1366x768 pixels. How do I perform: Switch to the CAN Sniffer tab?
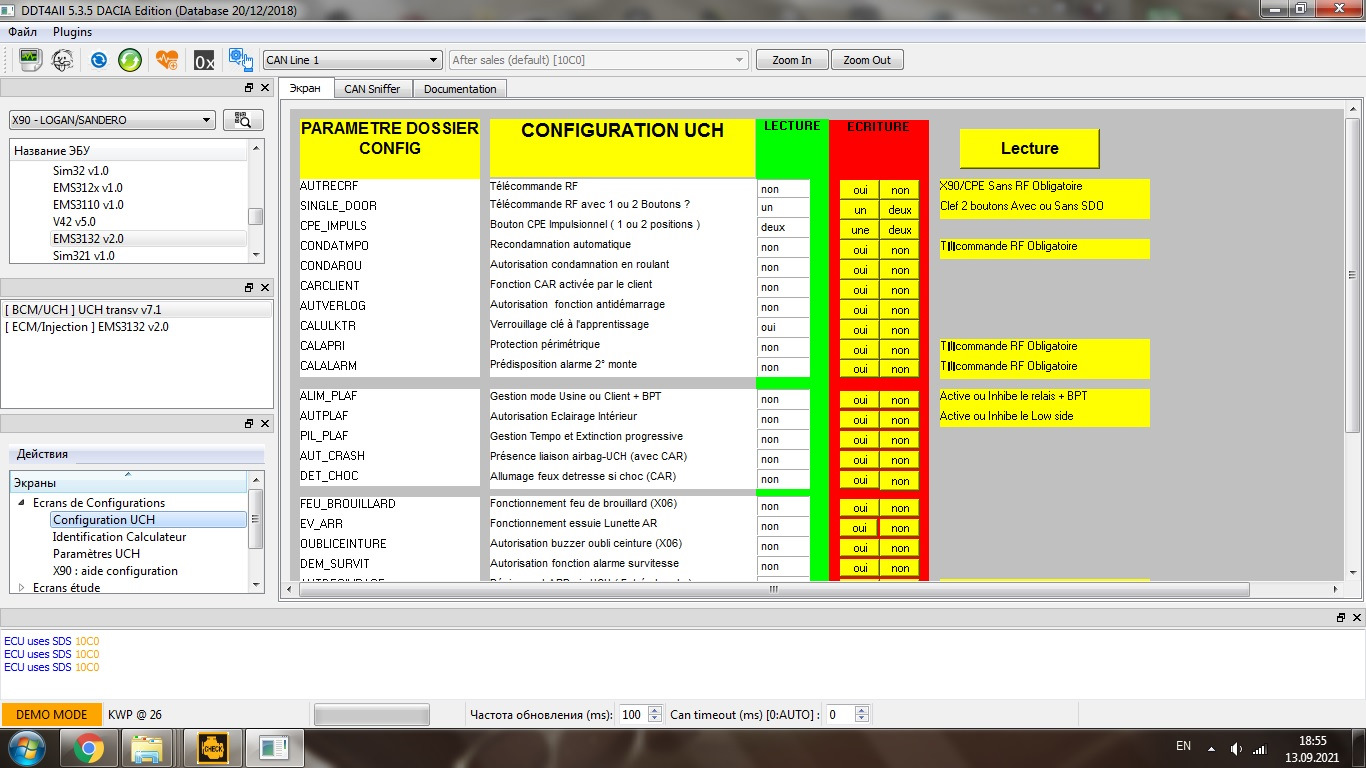[x=372, y=89]
